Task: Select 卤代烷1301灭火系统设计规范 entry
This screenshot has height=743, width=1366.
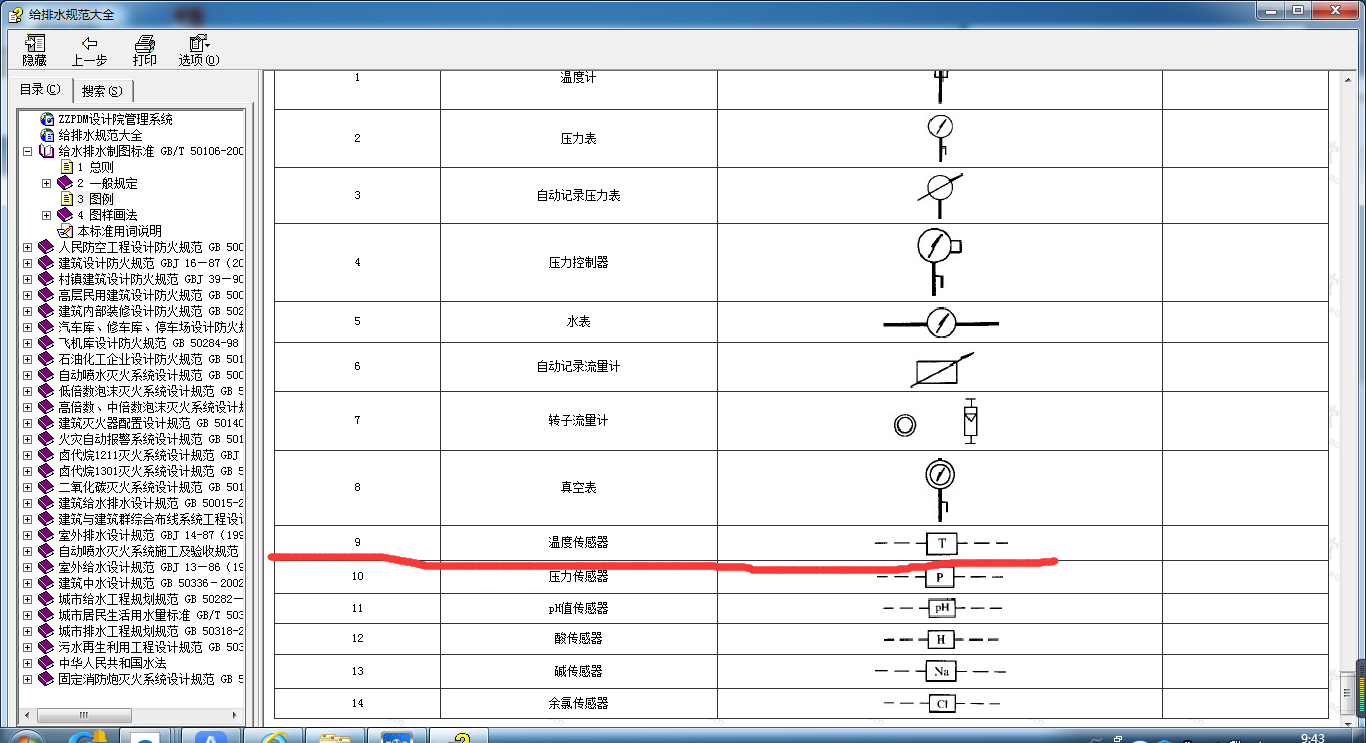Action: (x=151, y=471)
